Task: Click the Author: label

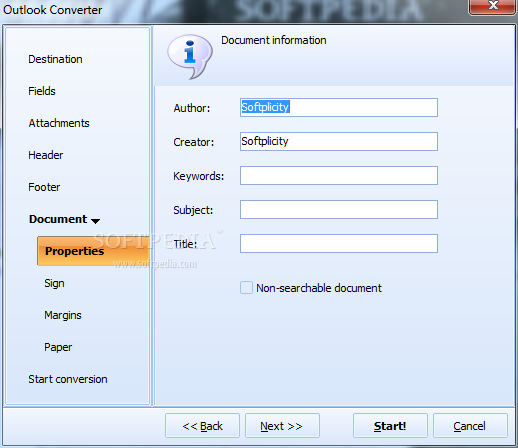Action: [x=192, y=108]
